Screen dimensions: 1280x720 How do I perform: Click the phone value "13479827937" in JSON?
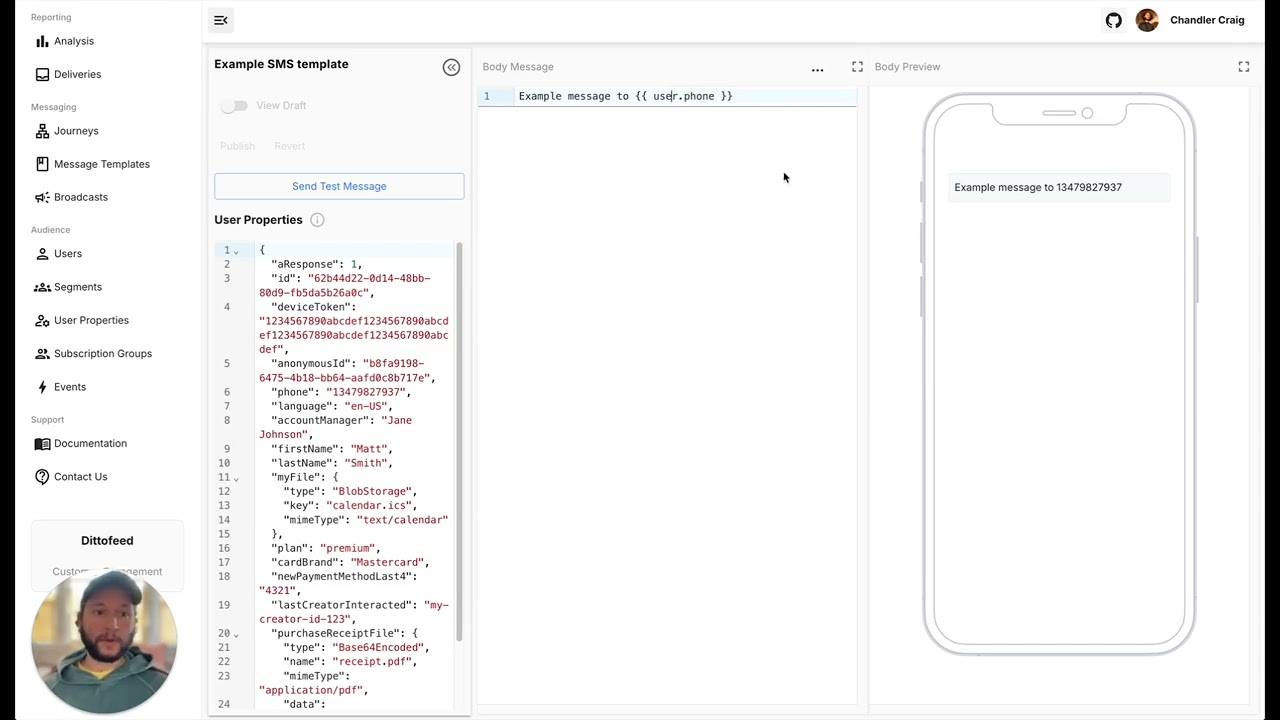pos(365,392)
